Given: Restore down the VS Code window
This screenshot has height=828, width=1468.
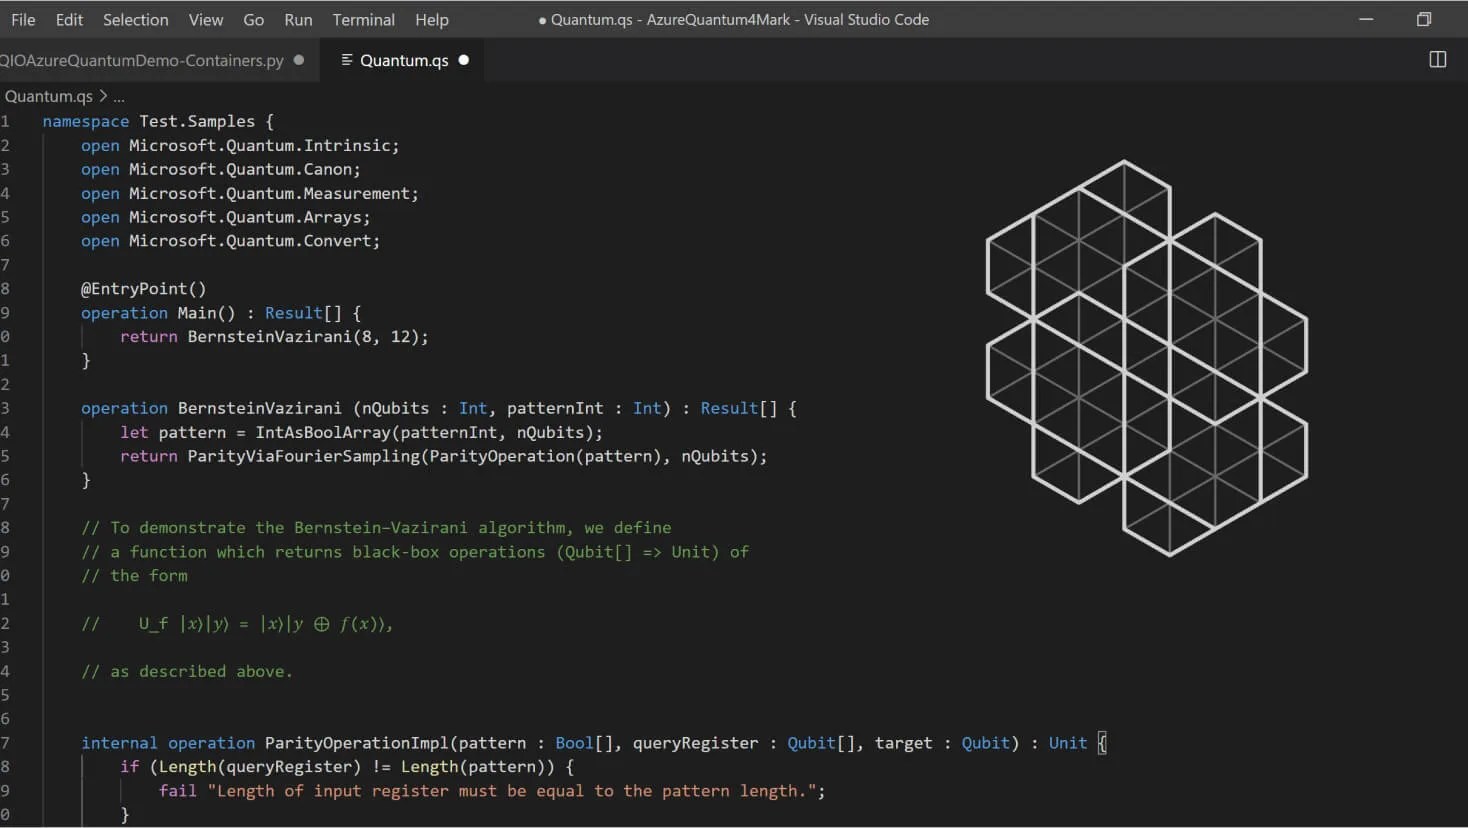Looking at the screenshot, I should pyautogui.click(x=1424, y=19).
